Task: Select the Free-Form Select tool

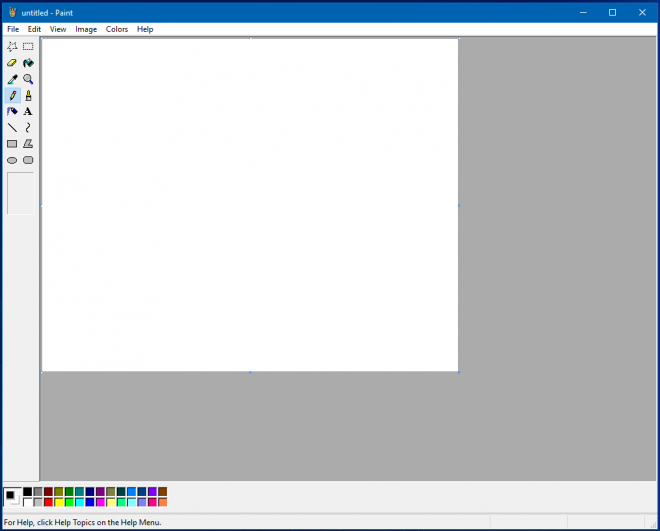Action: click(x=12, y=46)
